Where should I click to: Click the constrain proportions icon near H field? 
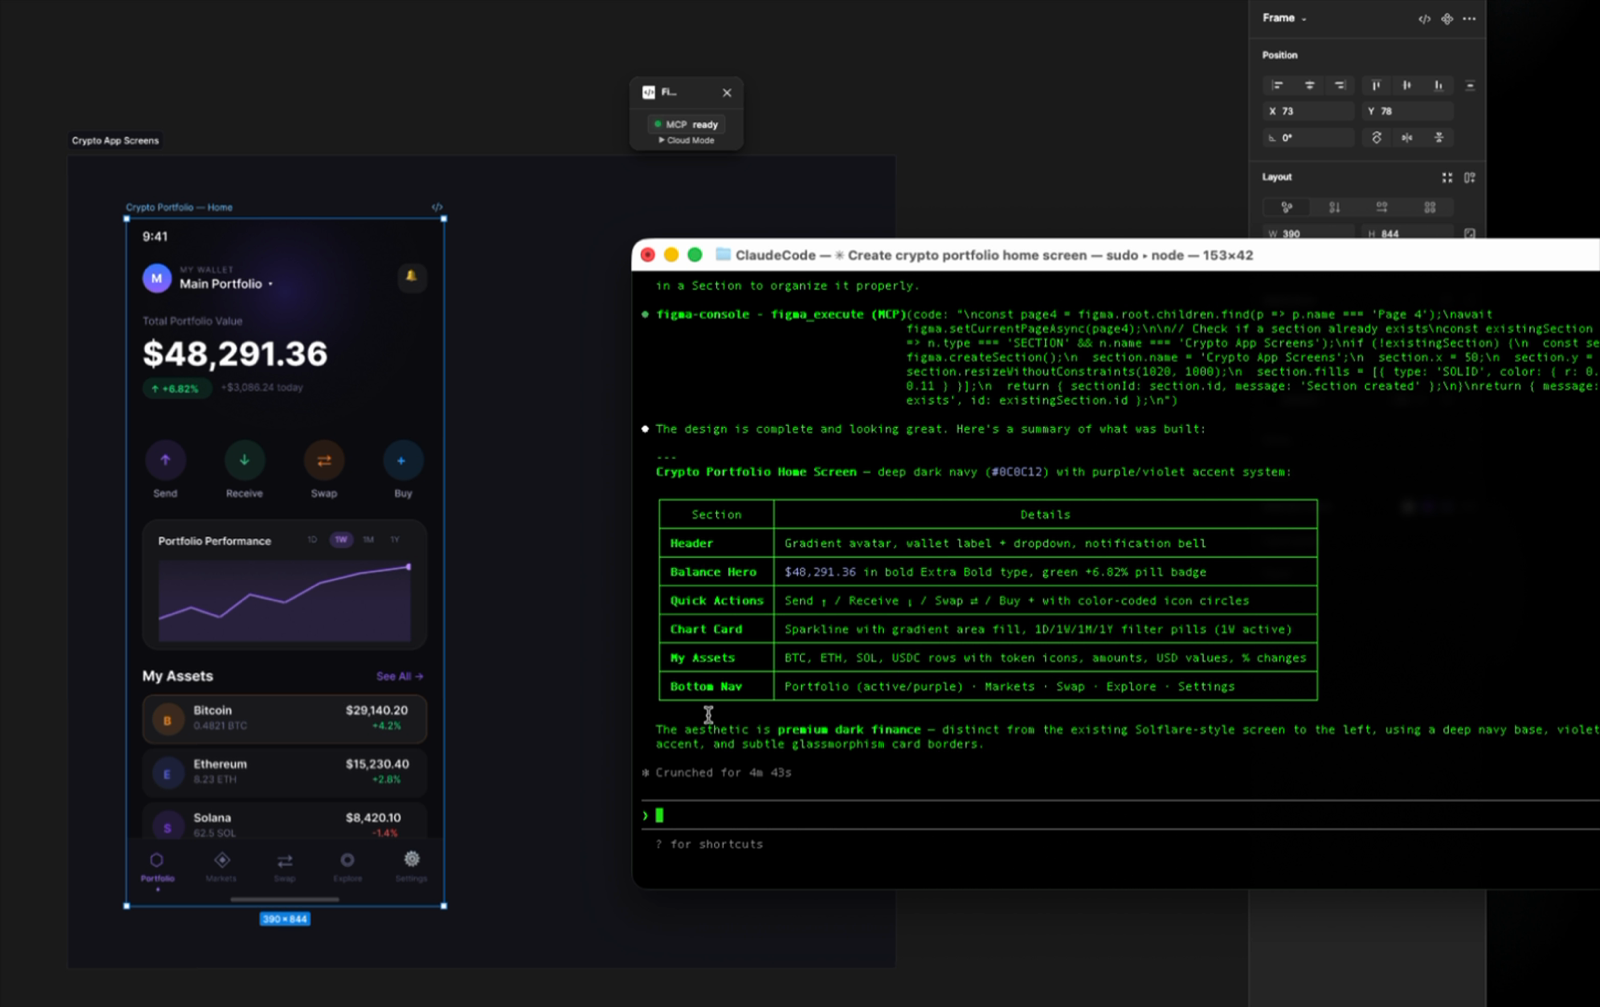(1470, 234)
